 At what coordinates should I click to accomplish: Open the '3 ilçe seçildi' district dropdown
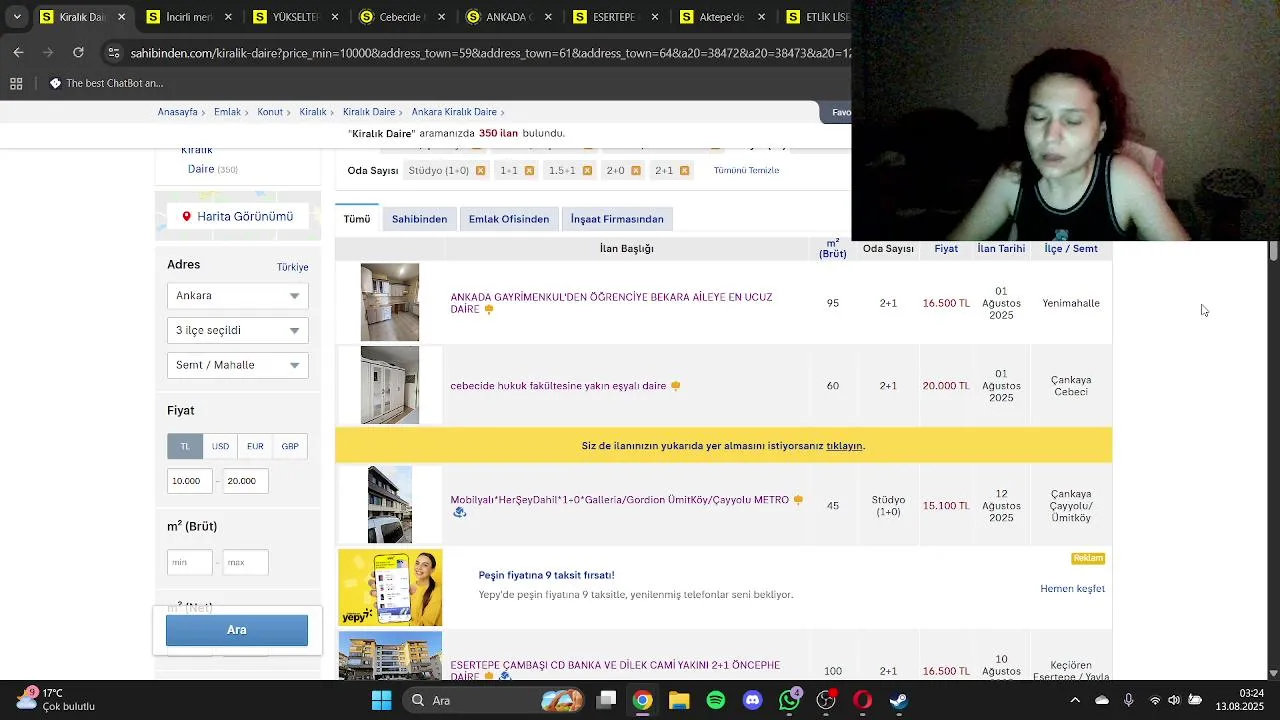(237, 330)
